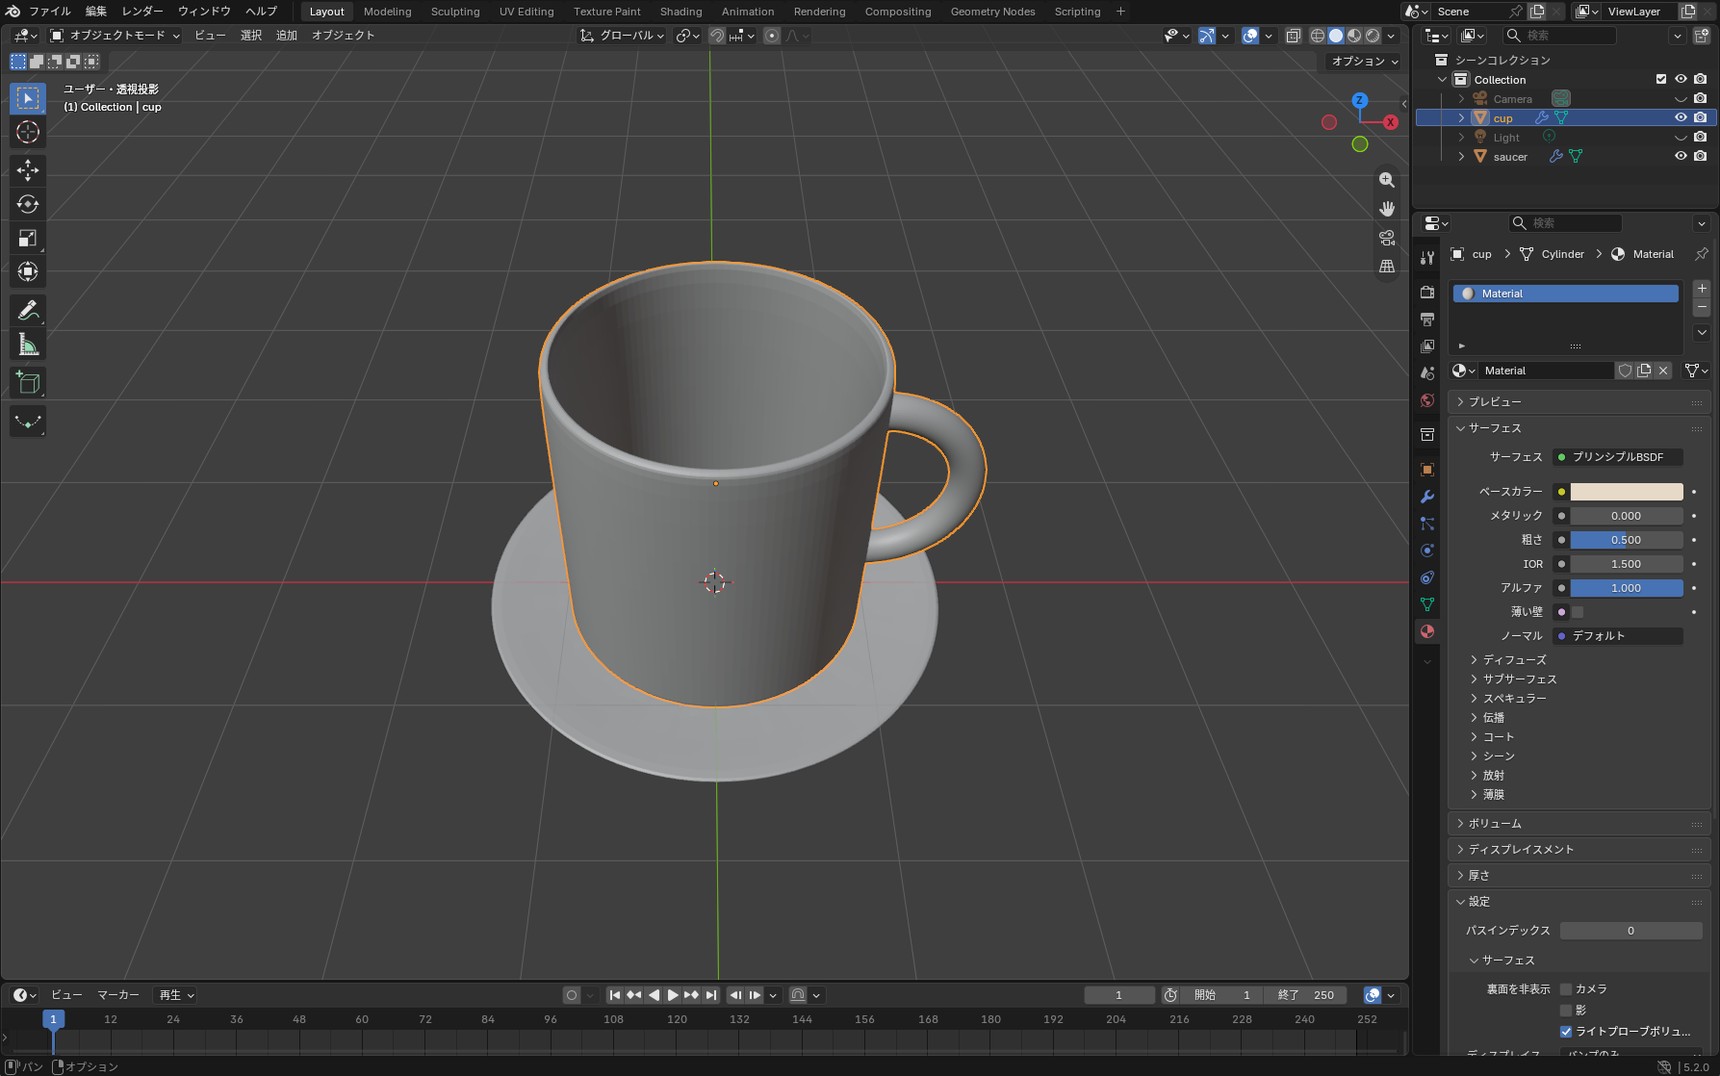Screen dimensions: 1720x1076
Task: Expand the サブサーフェス subpanel
Action: (1519, 679)
